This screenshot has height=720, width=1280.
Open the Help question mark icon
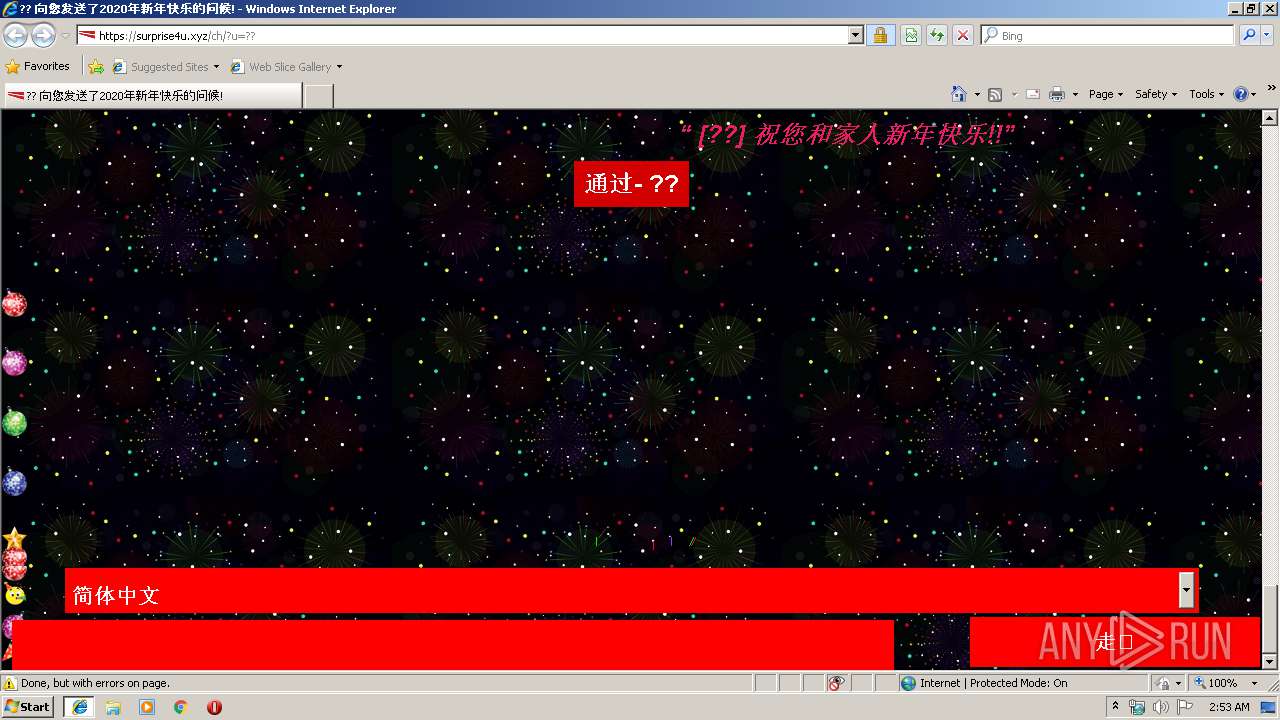click(1241, 94)
